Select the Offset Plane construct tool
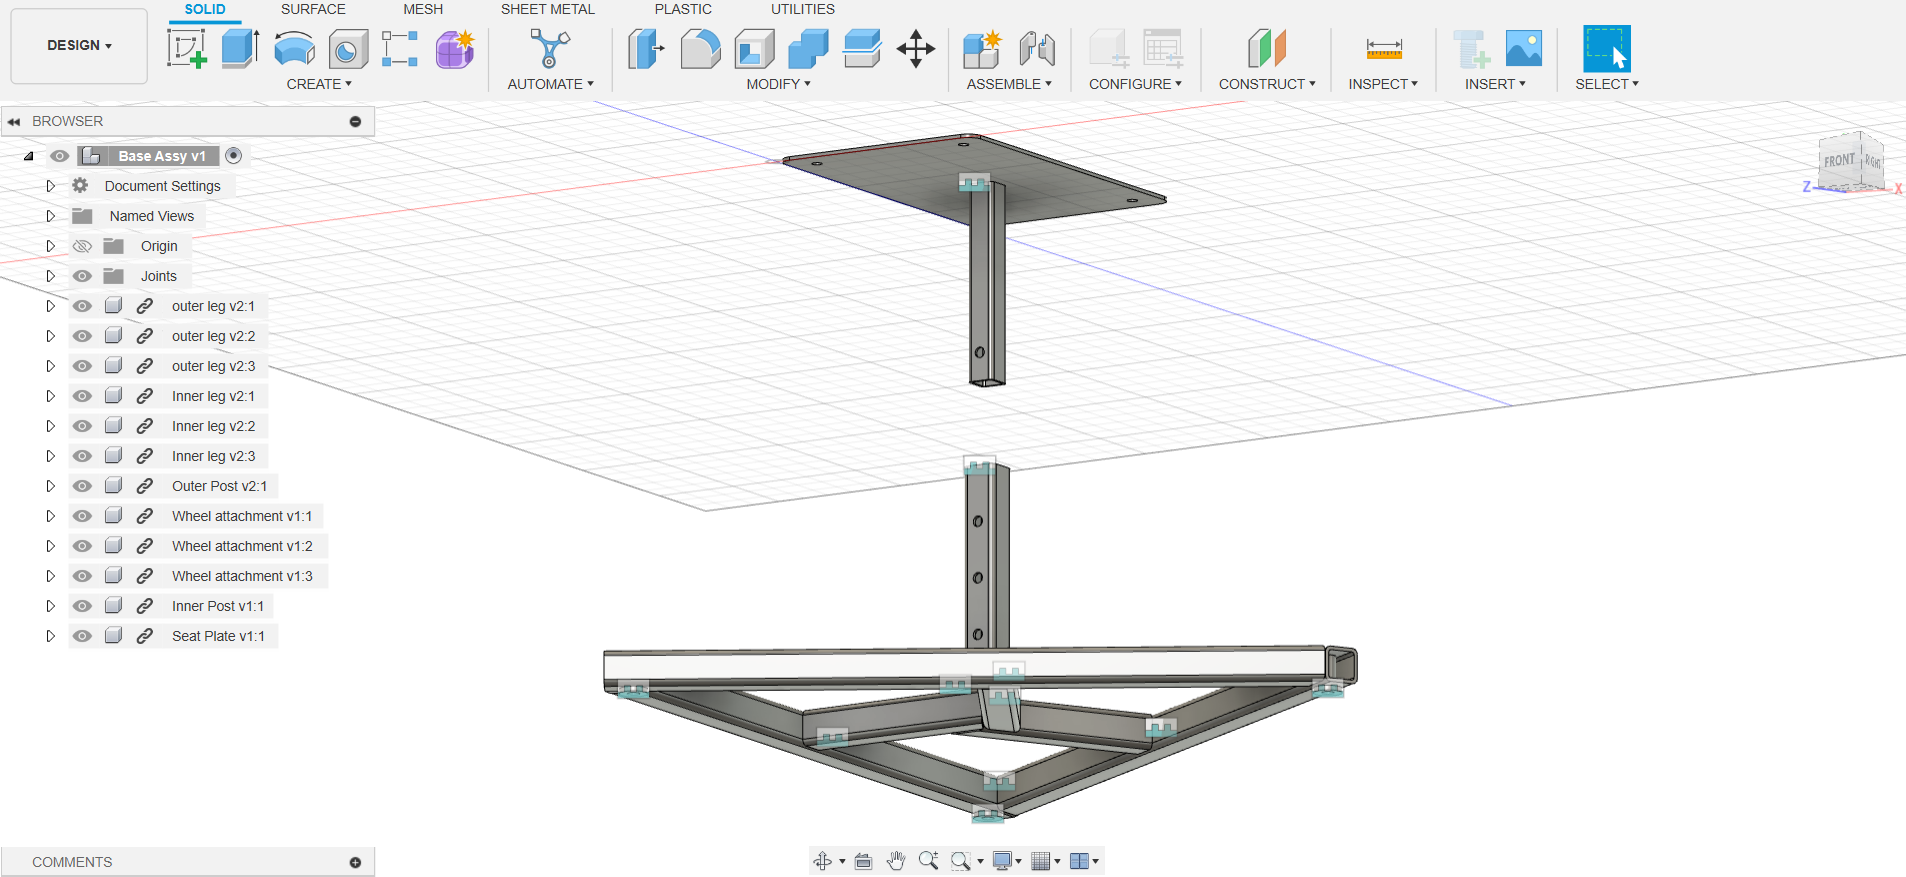The image size is (1906, 877). pos(1266,48)
